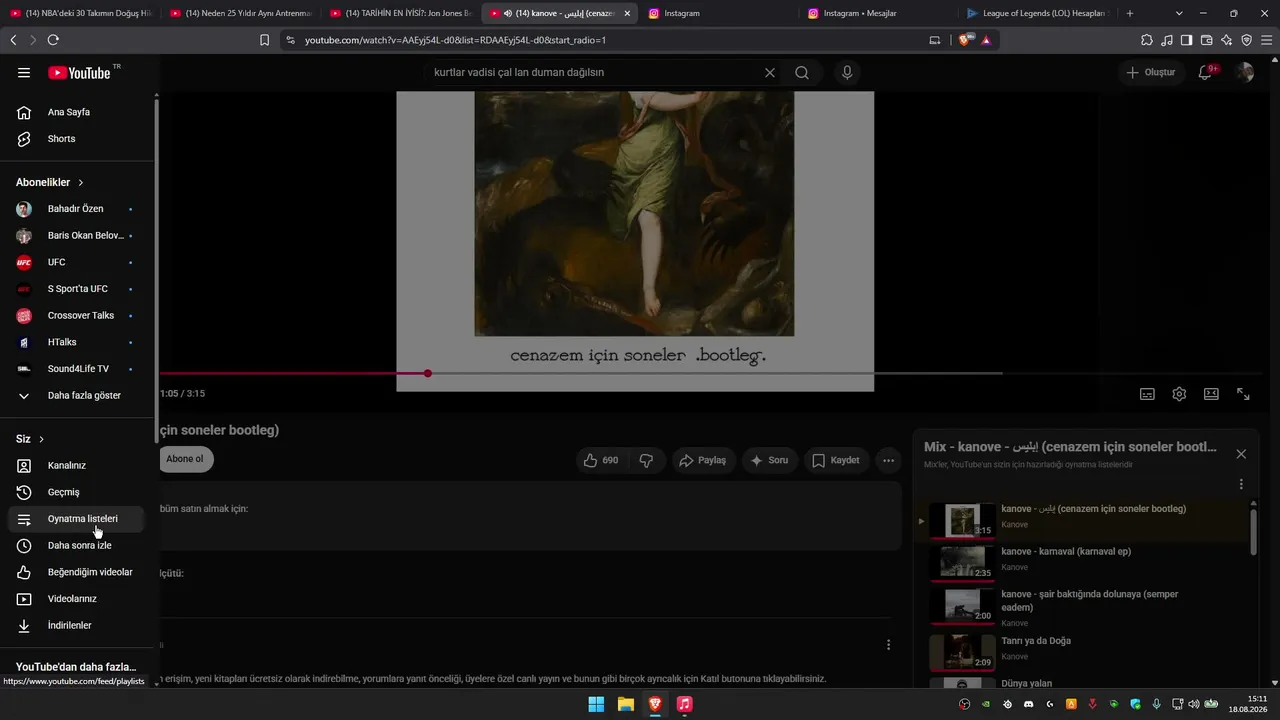Screen dimensions: 1280x720
Task: Open the install app icon in address bar
Action: coord(935,40)
